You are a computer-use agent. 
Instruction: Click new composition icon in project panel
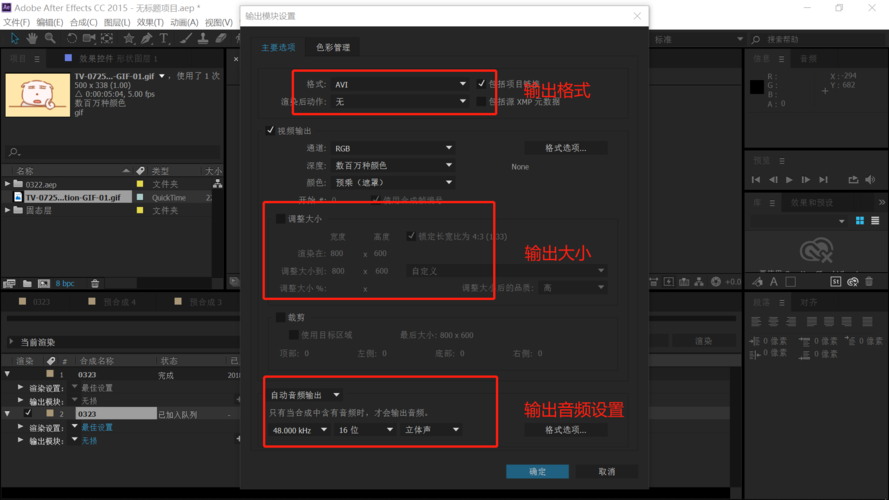pos(44,283)
